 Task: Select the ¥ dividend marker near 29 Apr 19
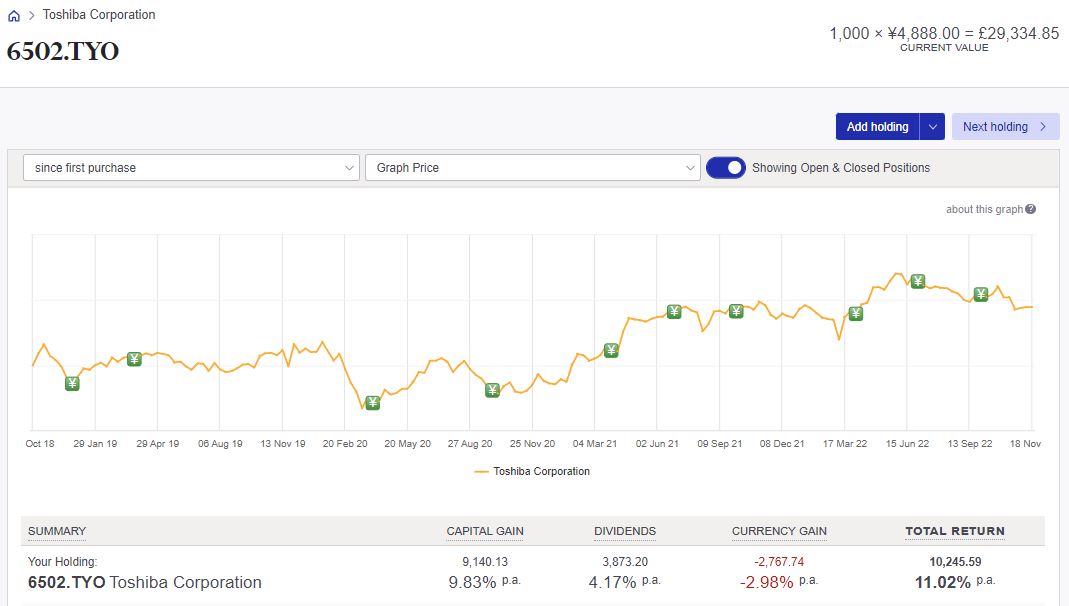tap(135, 358)
